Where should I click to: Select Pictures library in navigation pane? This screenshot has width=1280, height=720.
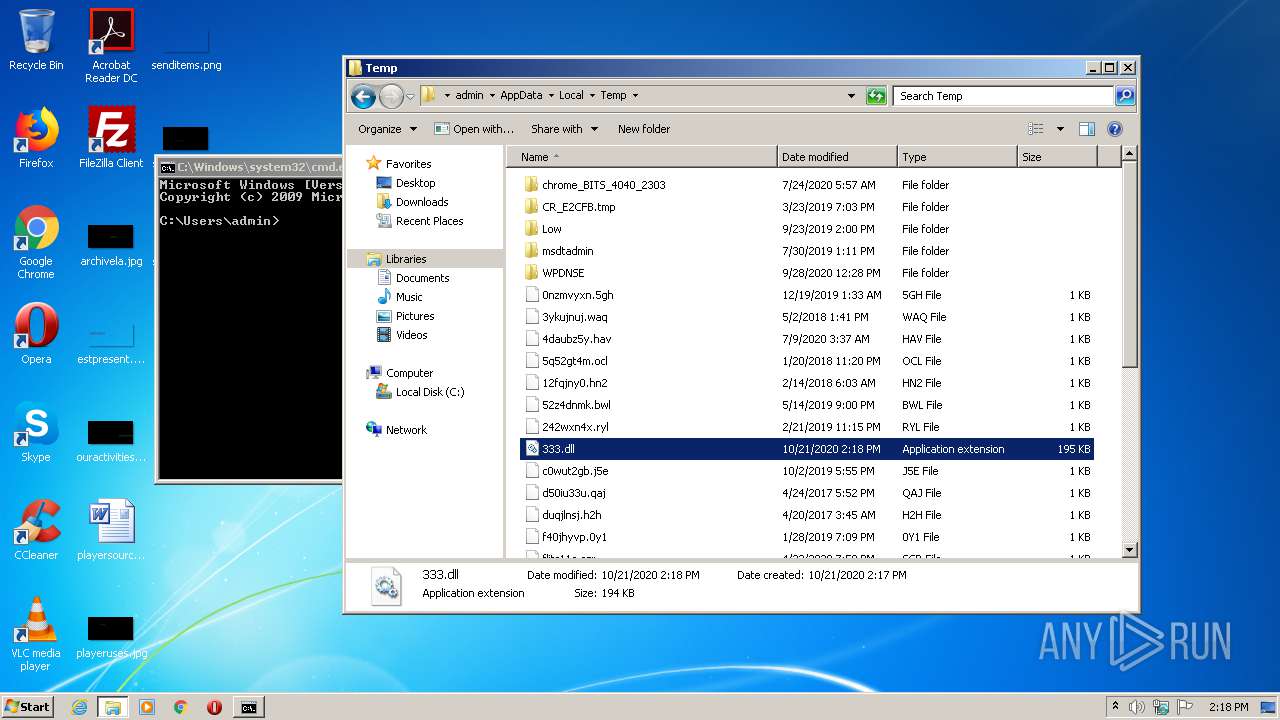tap(406, 316)
